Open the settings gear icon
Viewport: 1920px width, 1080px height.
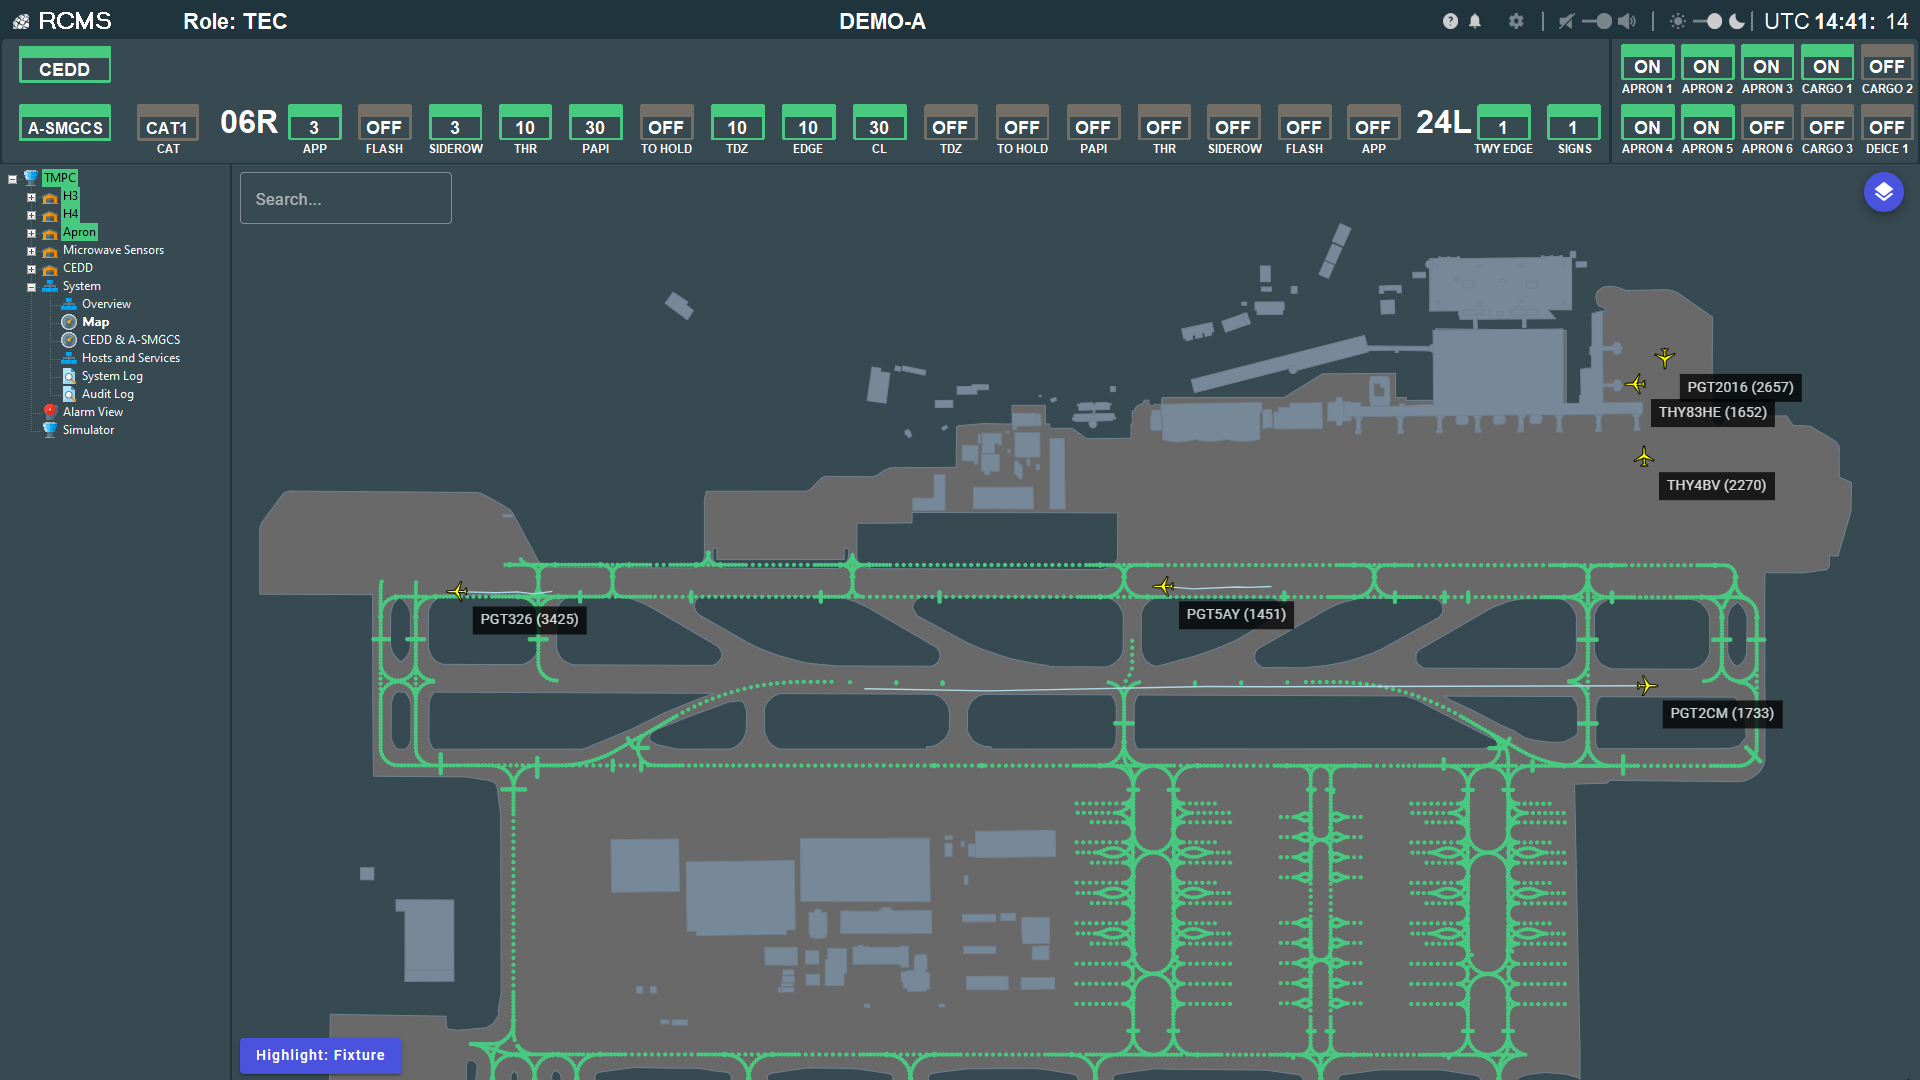click(x=1516, y=21)
